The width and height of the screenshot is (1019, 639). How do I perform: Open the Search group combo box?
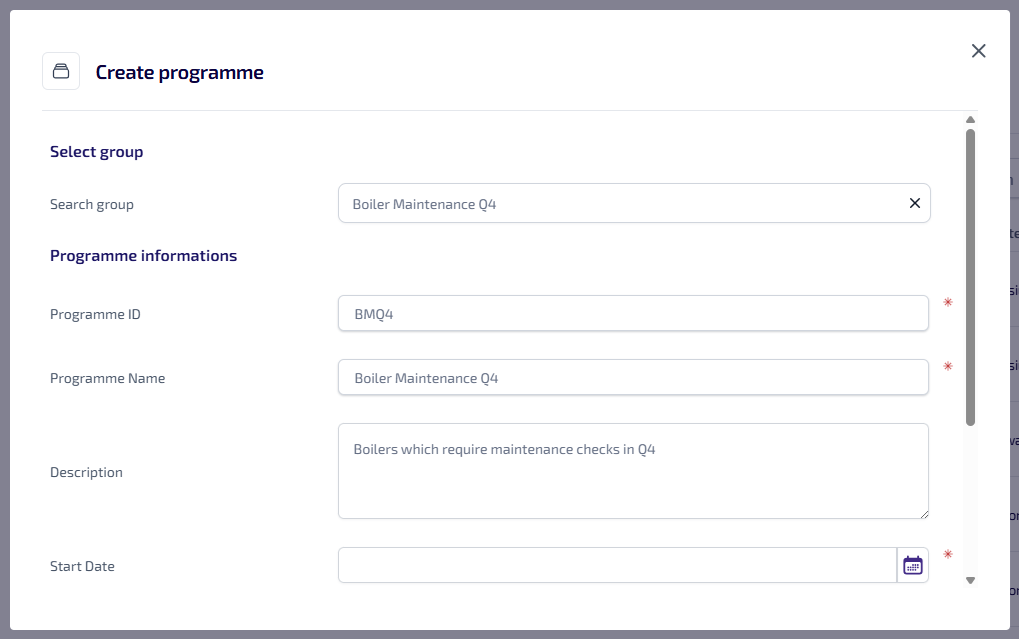[x=620, y=203]
